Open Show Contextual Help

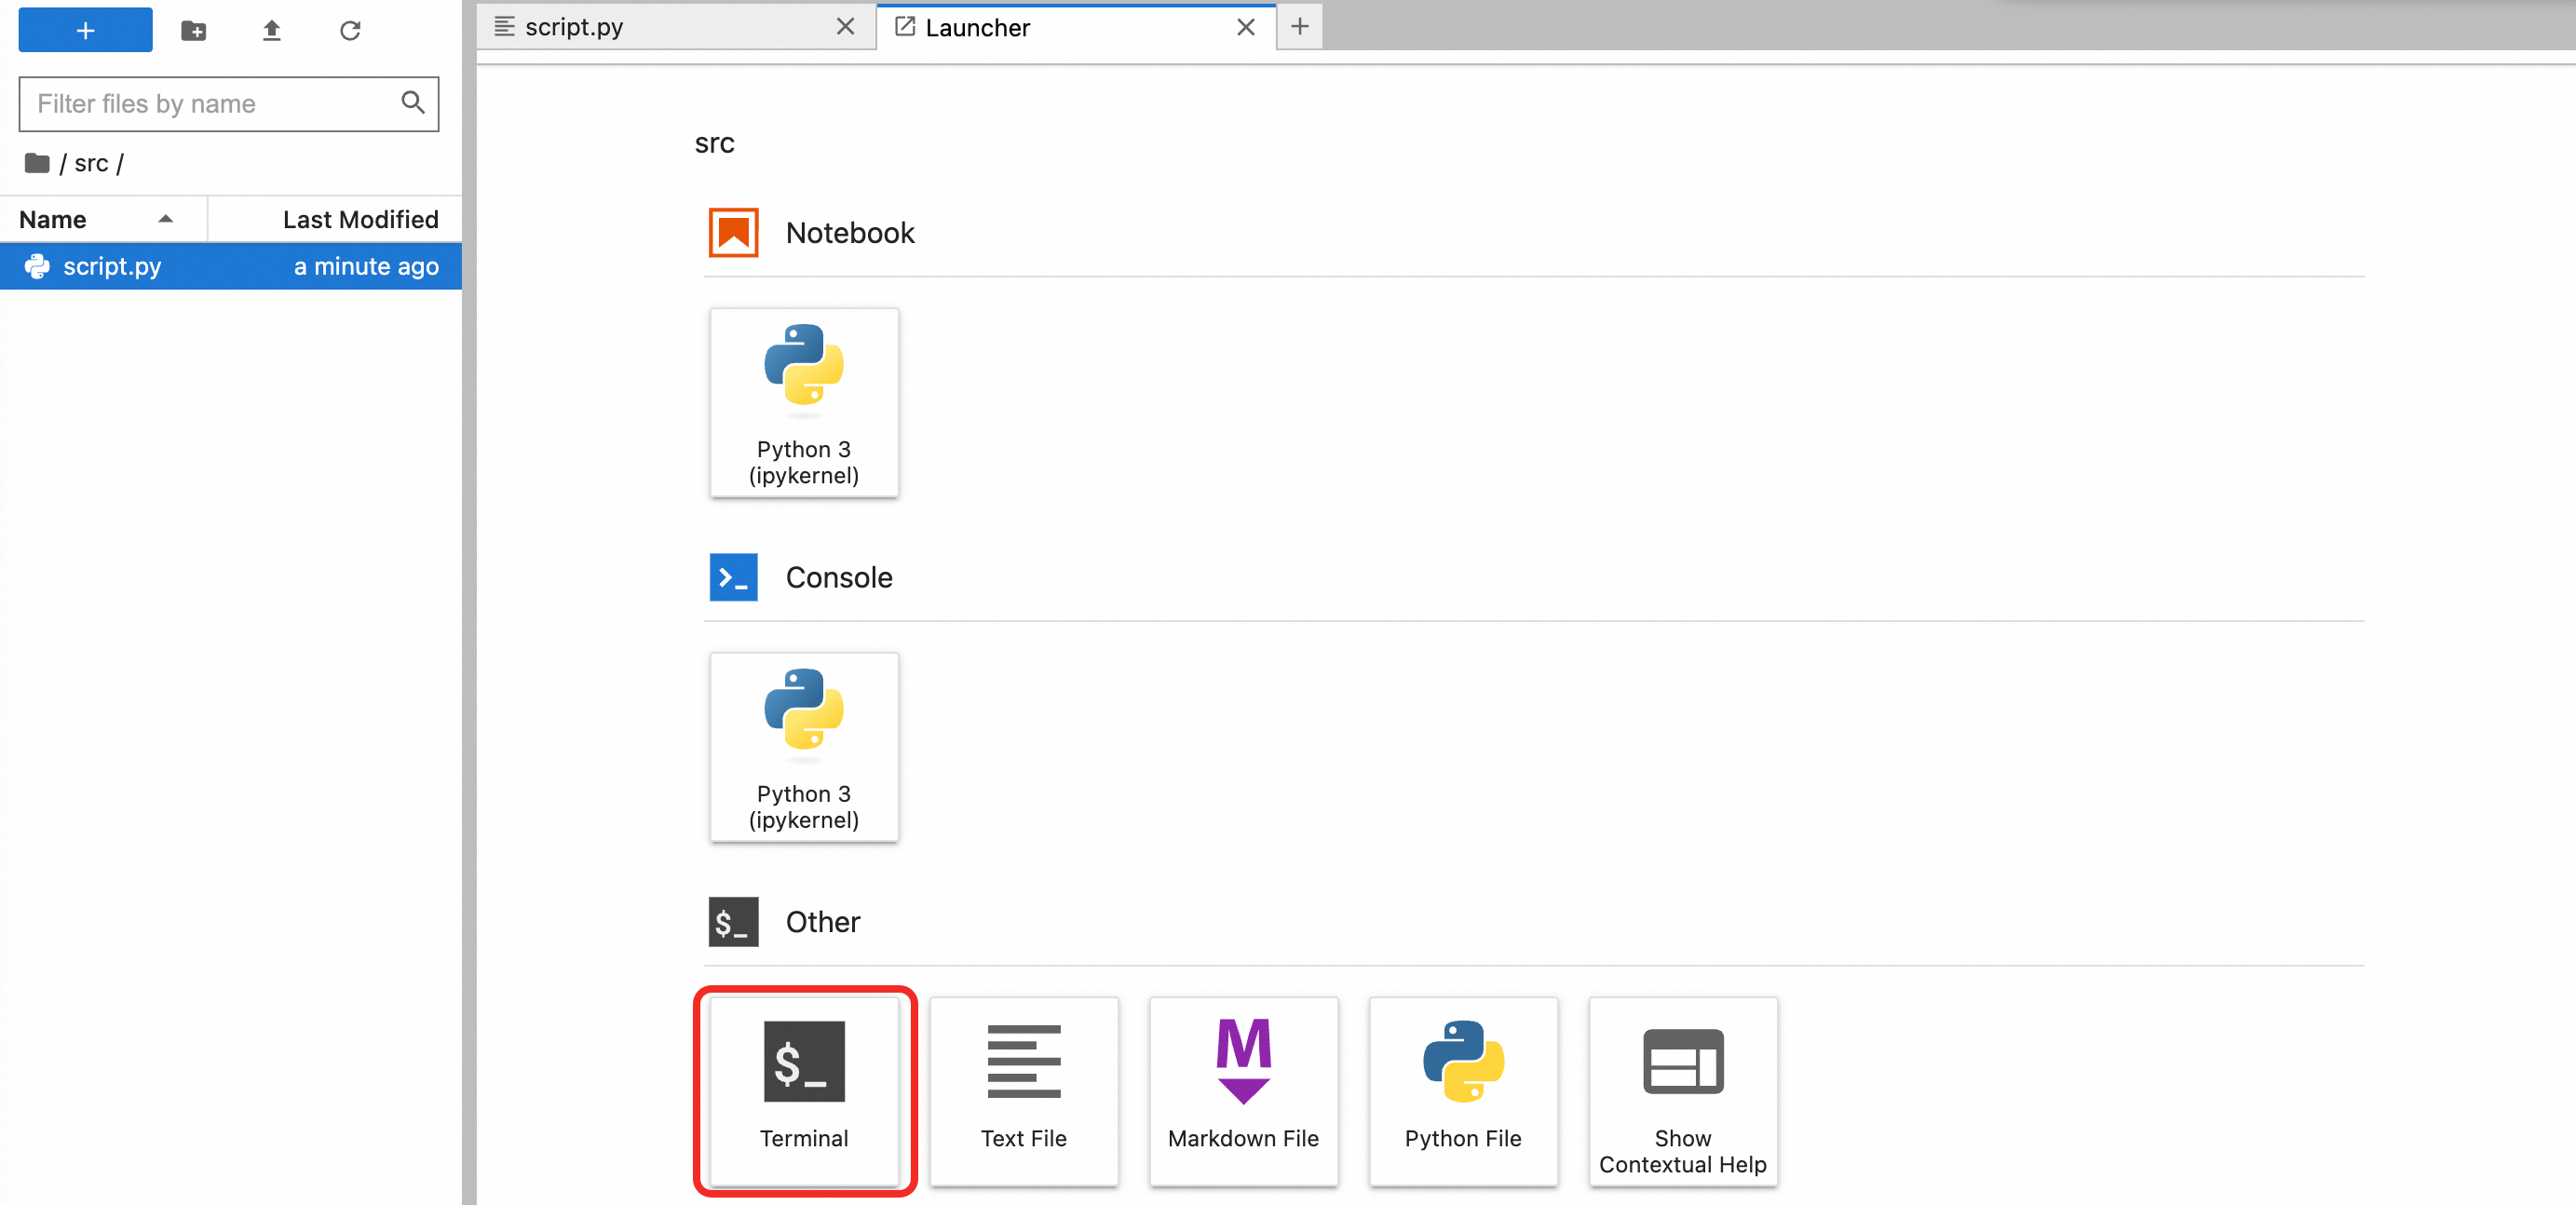coord(1683,1092)
